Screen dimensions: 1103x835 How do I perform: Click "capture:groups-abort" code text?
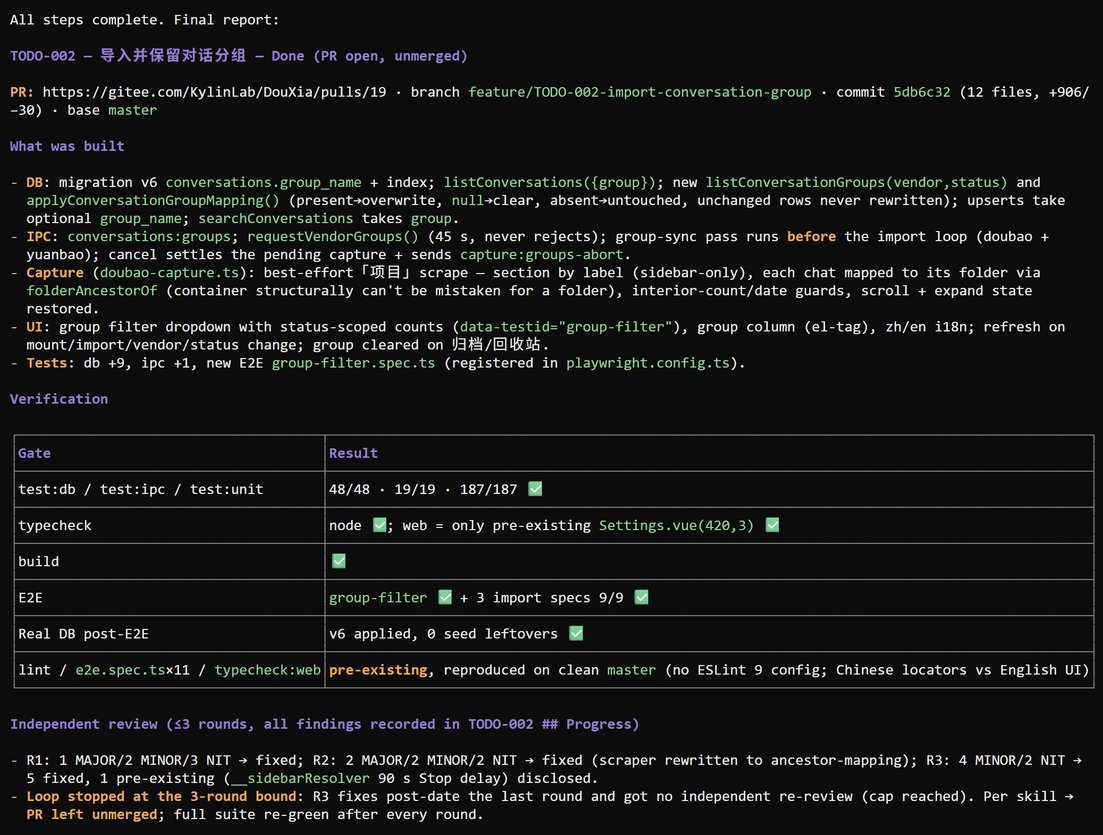point(542,255)
